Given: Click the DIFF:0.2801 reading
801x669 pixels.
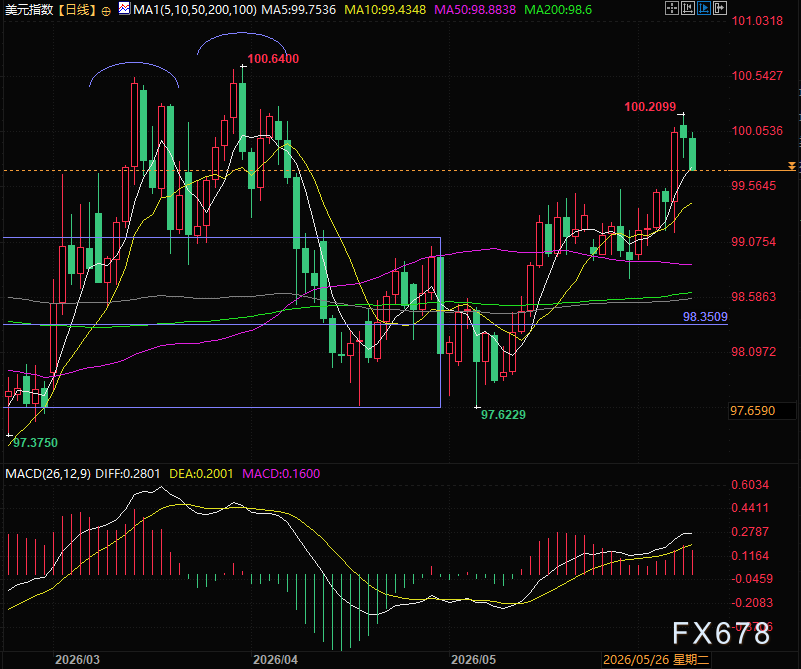Looking at the screenshot, I should point(128,473).
